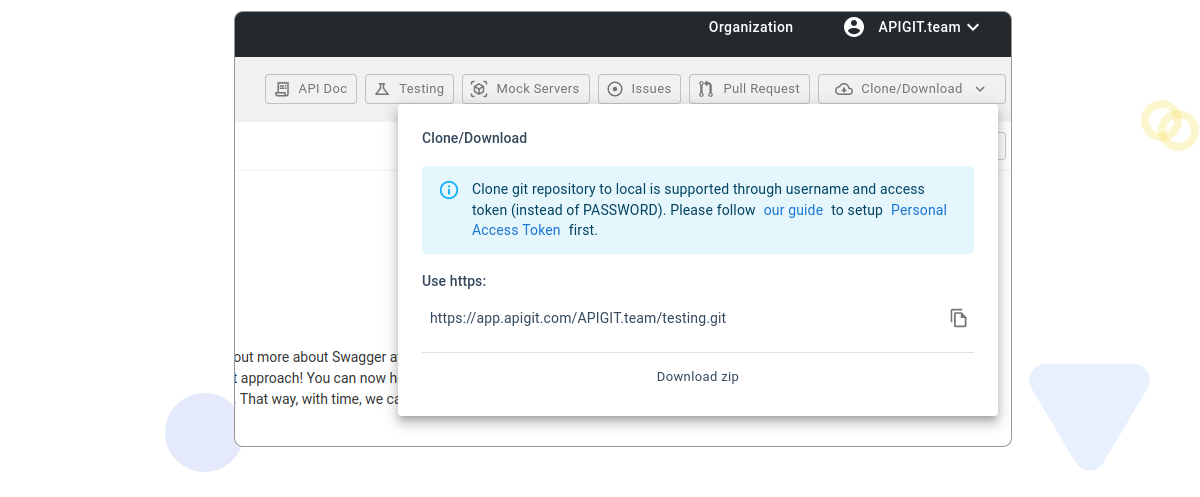Click the API Doc document icon
1200x497 pixels.
click(282, 89)
